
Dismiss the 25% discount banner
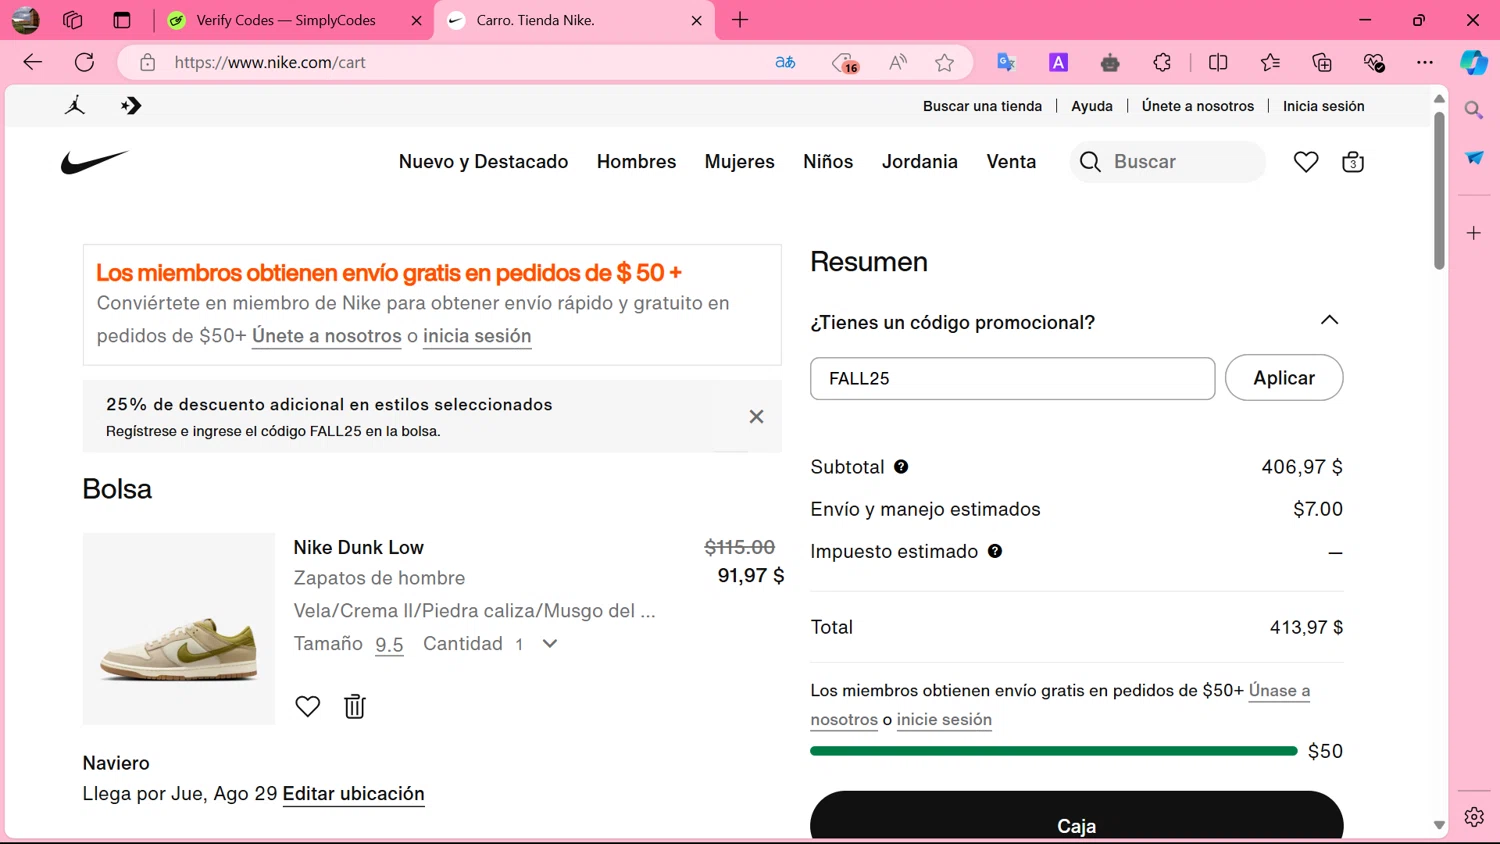pos(756,417)
